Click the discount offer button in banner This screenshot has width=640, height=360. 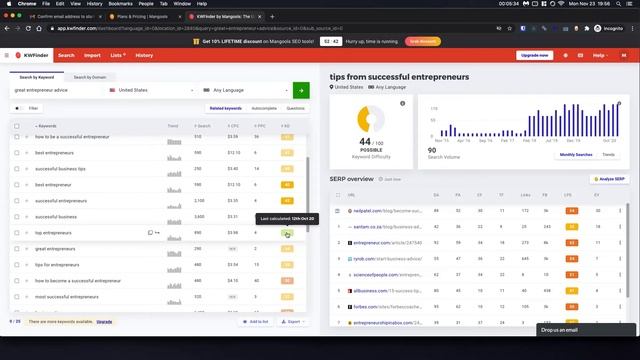point(423,41)
